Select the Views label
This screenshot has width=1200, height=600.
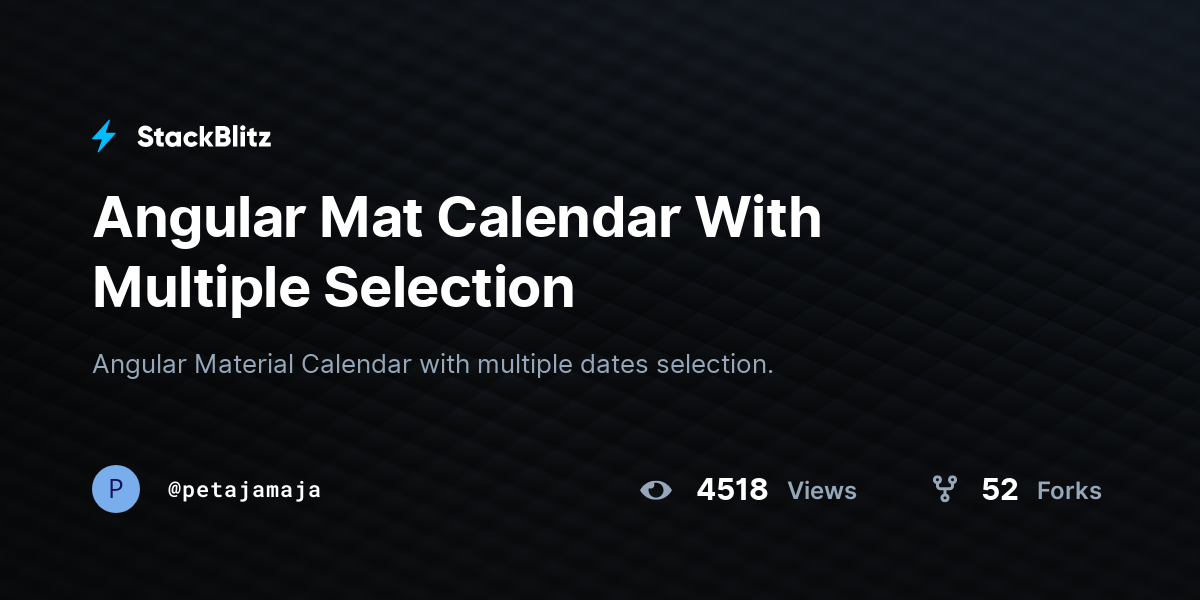pos(822,491)
